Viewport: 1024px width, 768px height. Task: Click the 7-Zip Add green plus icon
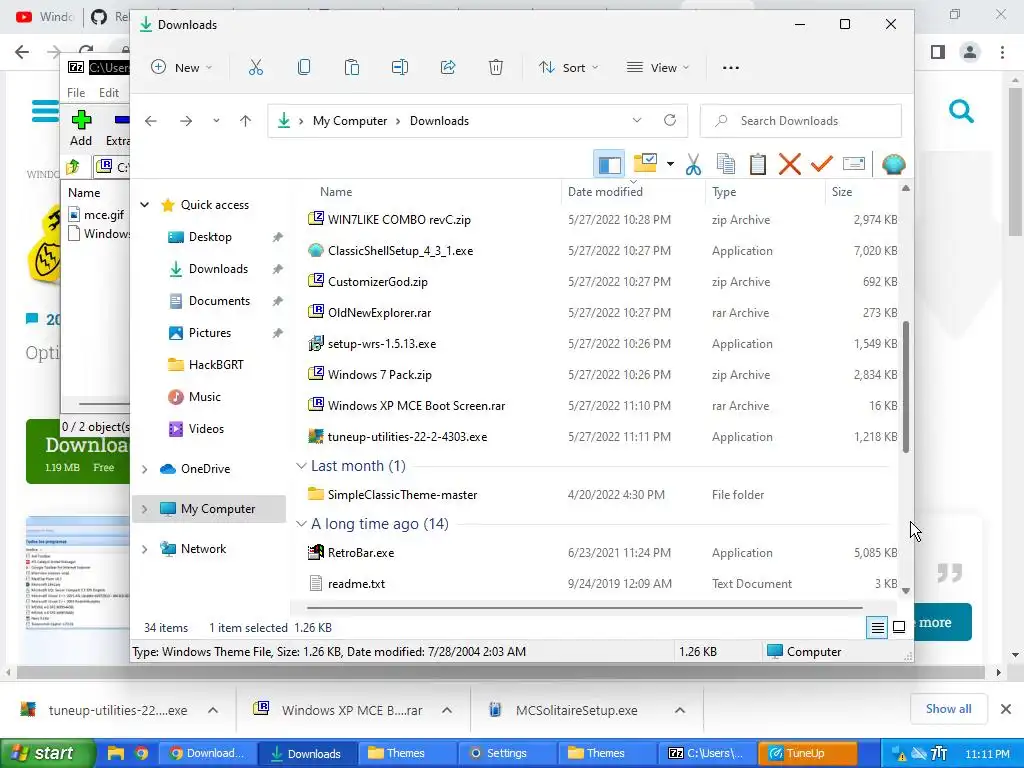(x=81, y=120)
